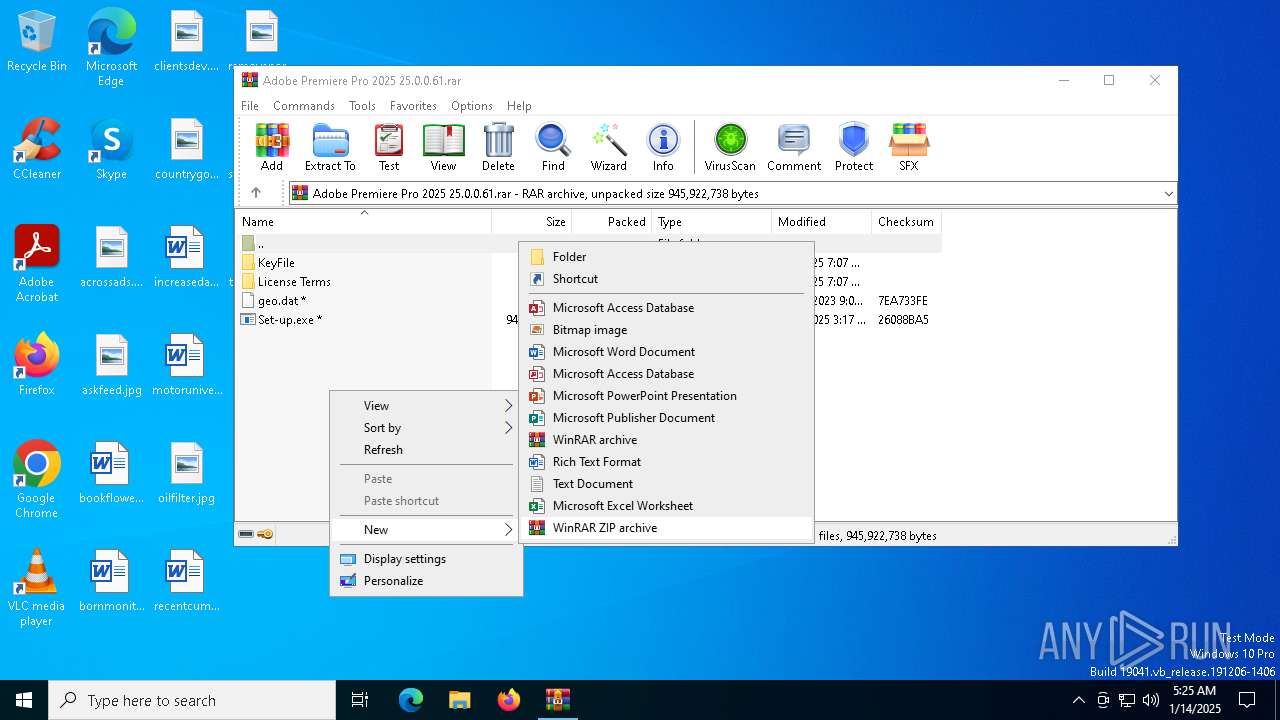Viewport: 1280px width, 720px height.
Task: Sort by Name column header
Action: (x=364, y=221)
